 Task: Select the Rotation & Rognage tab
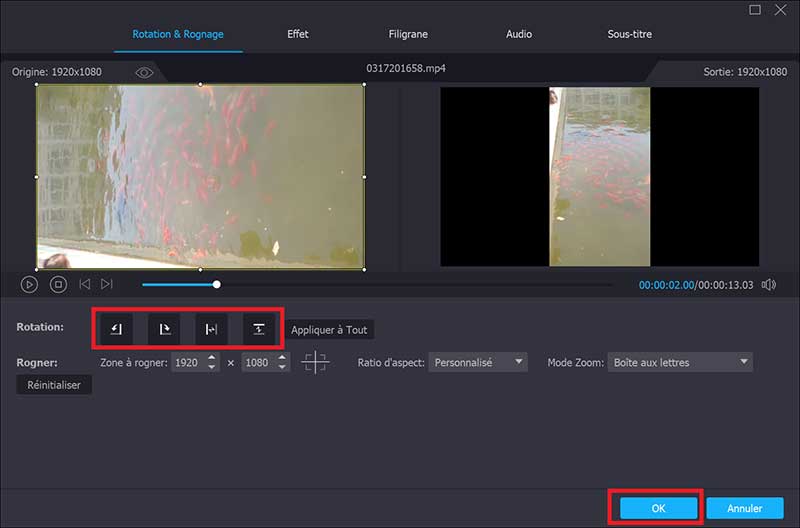tap(178, 34)
